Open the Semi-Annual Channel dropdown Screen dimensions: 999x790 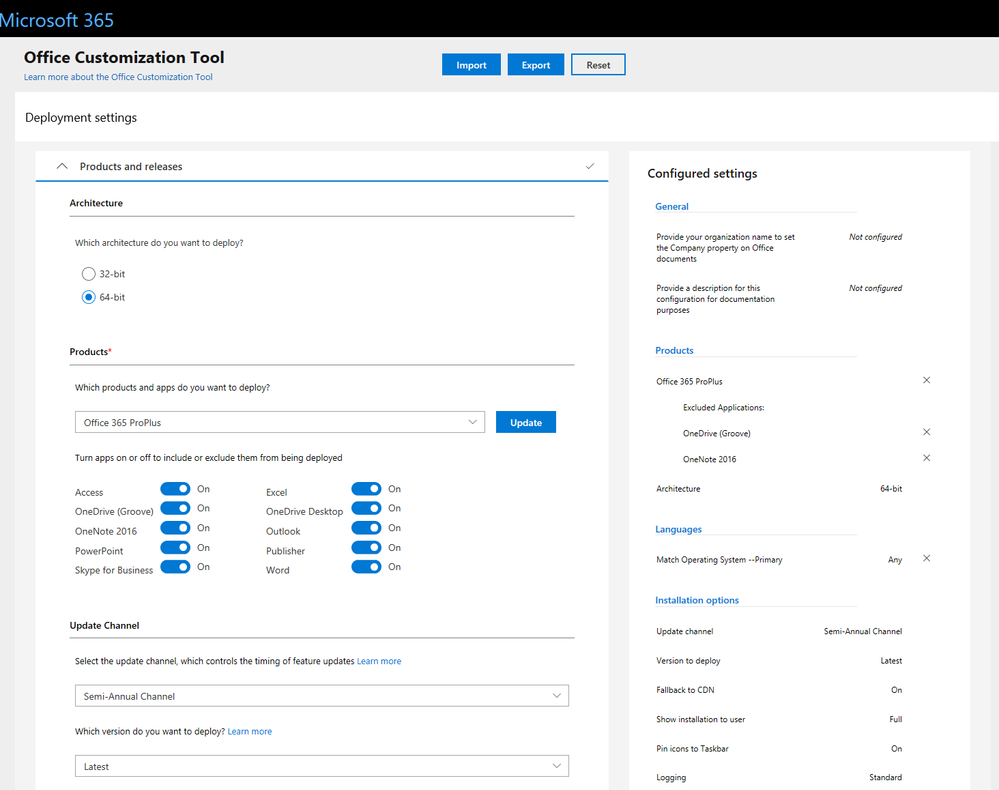point(322,696)
